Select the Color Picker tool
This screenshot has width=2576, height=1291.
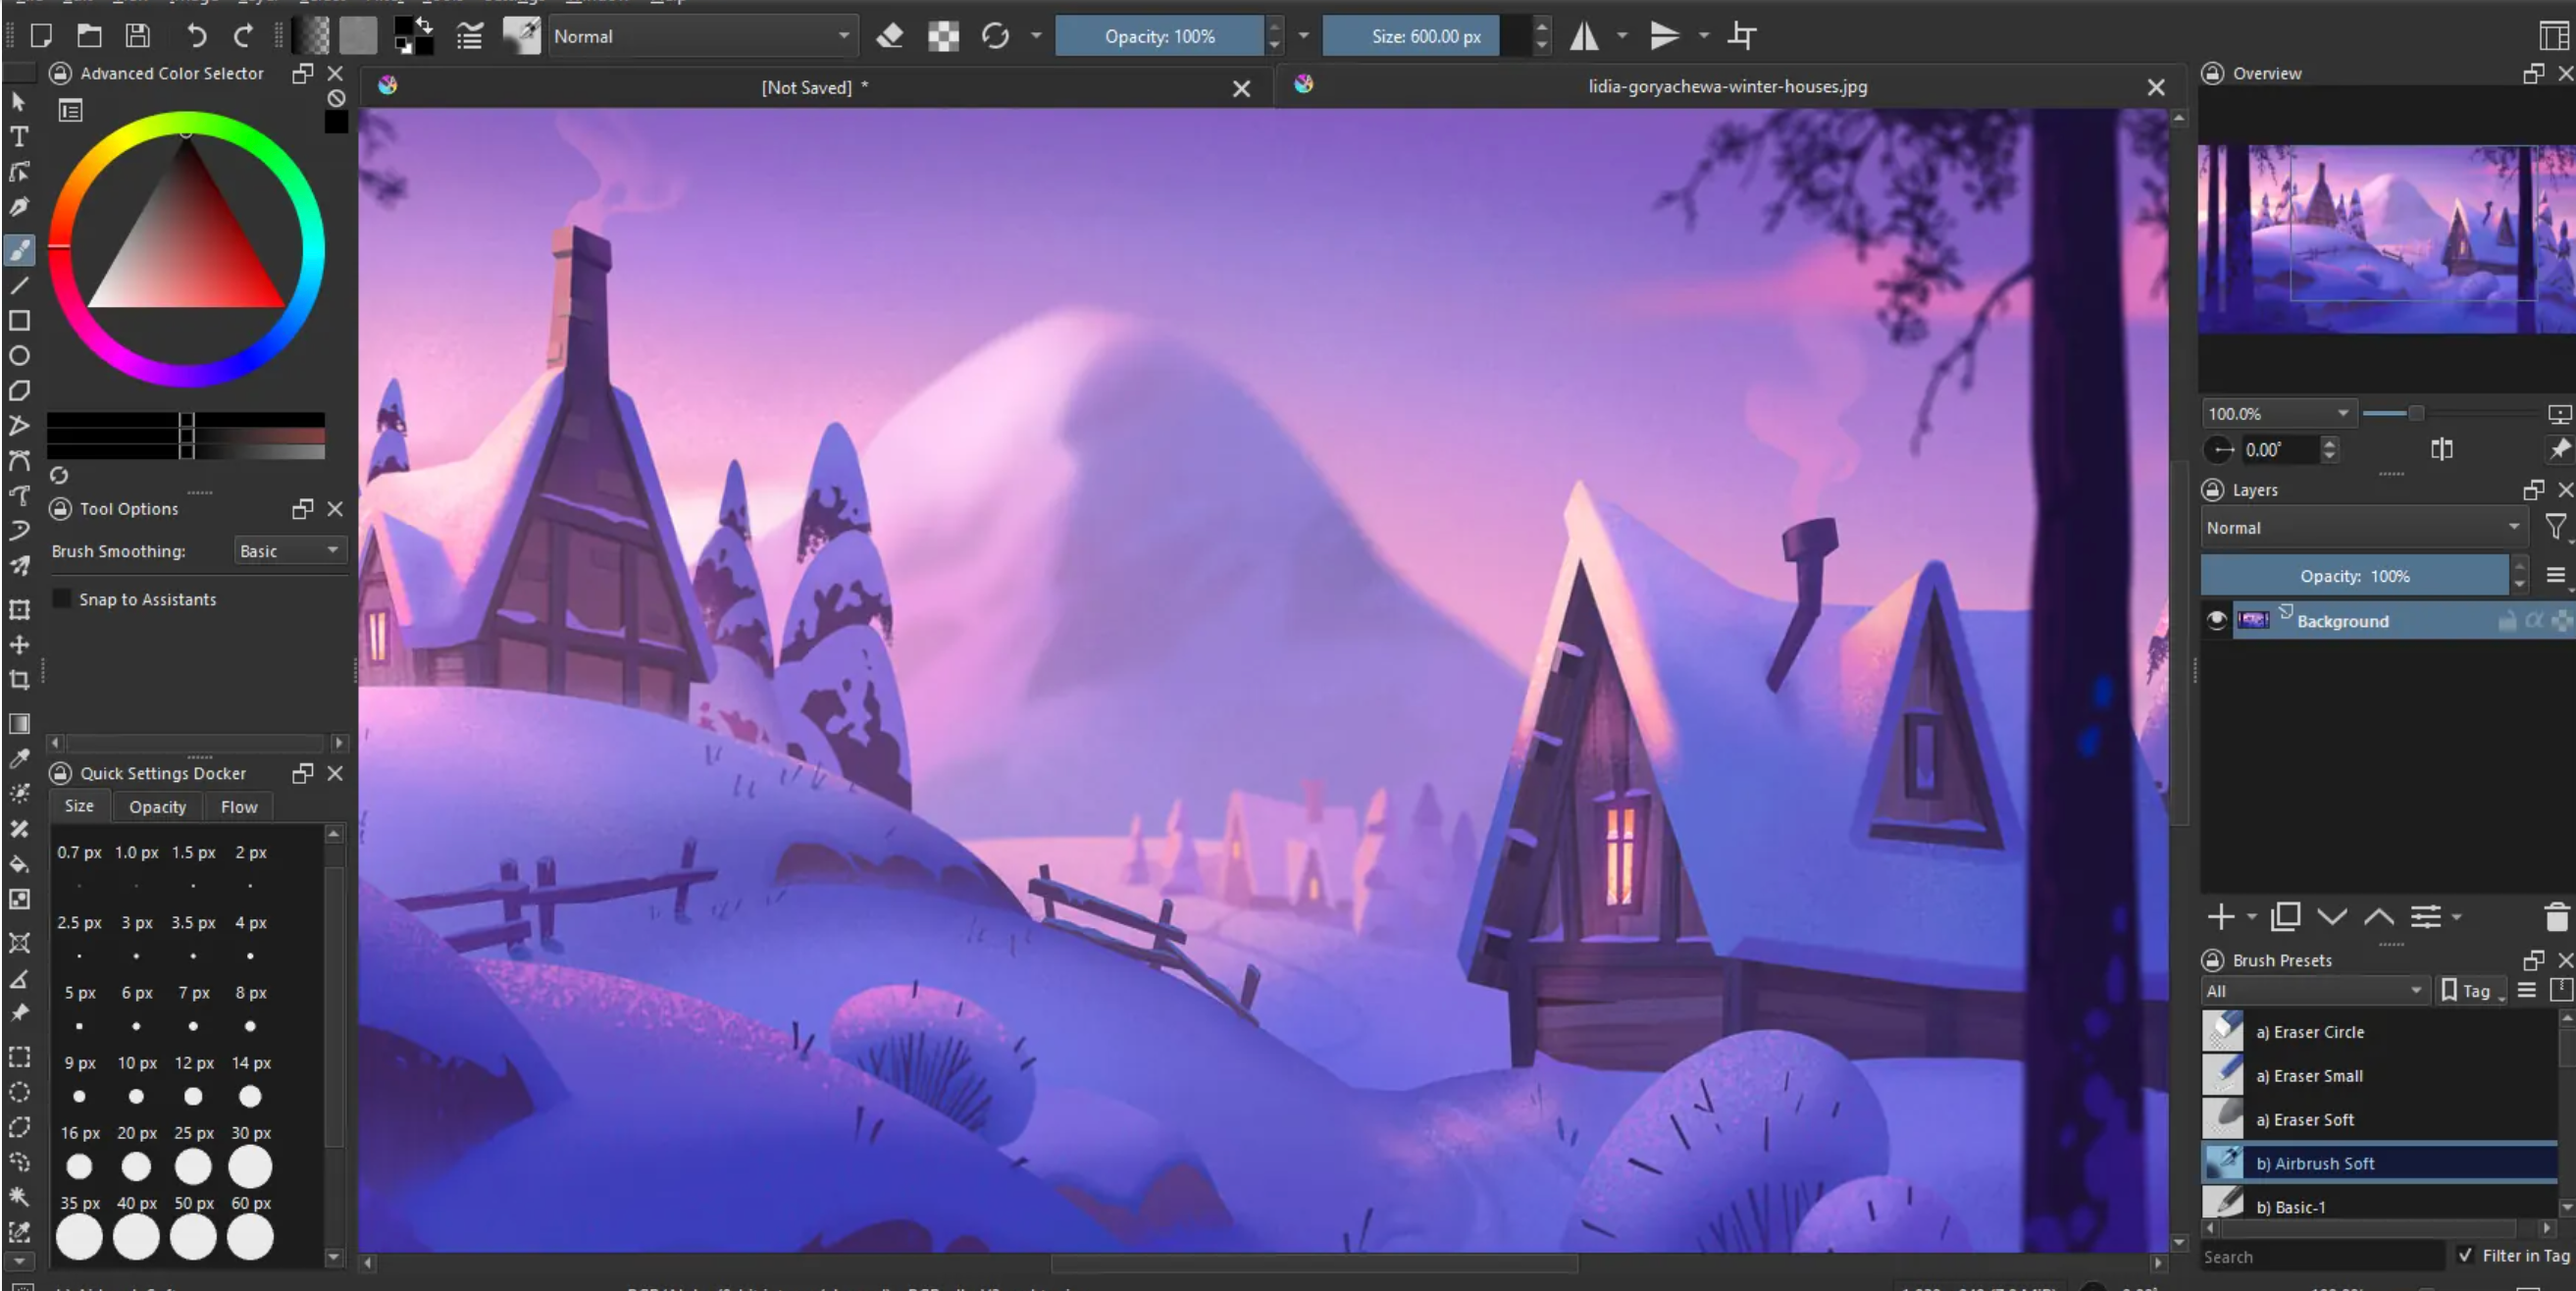pyautogui.click(x=20, y=759)
